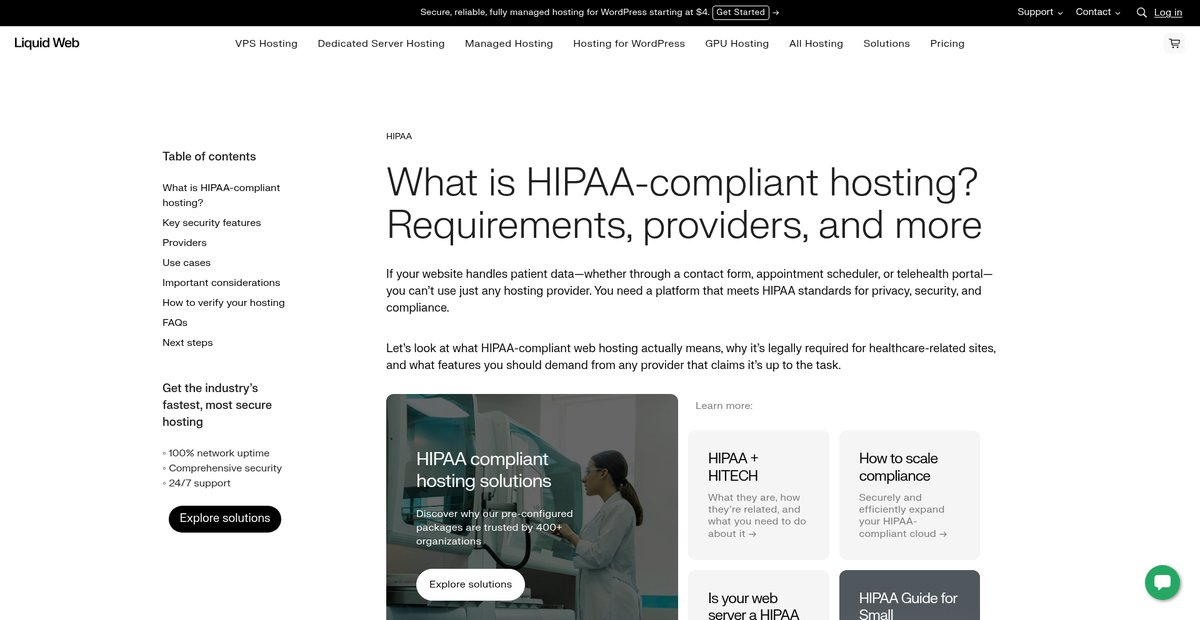Viewport: 1200px width, 620px height.
Task: Open the Managed Hosting menu
Action: (509, 44)
